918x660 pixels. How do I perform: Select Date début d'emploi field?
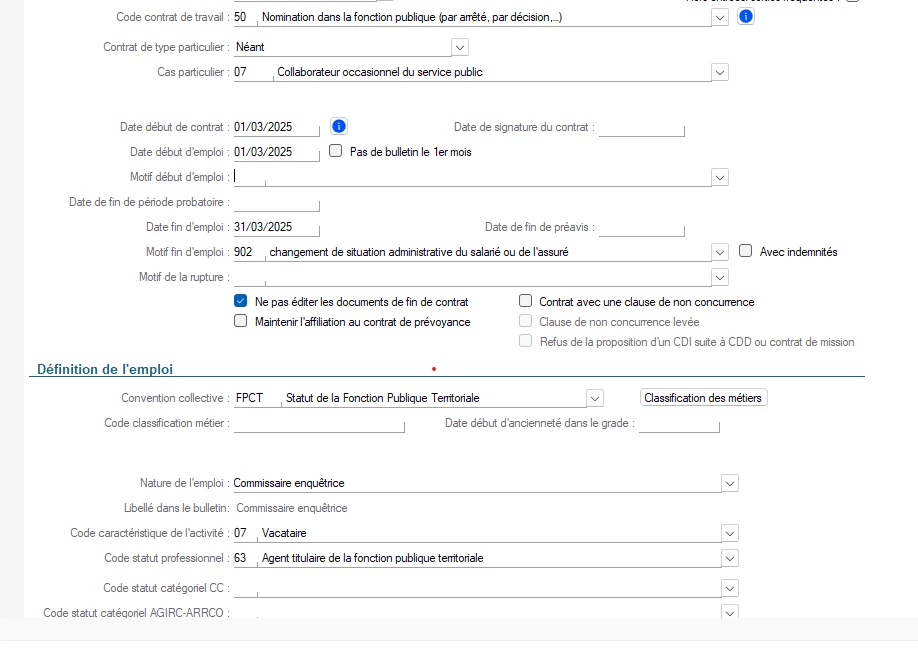click(x=276, y=152)
